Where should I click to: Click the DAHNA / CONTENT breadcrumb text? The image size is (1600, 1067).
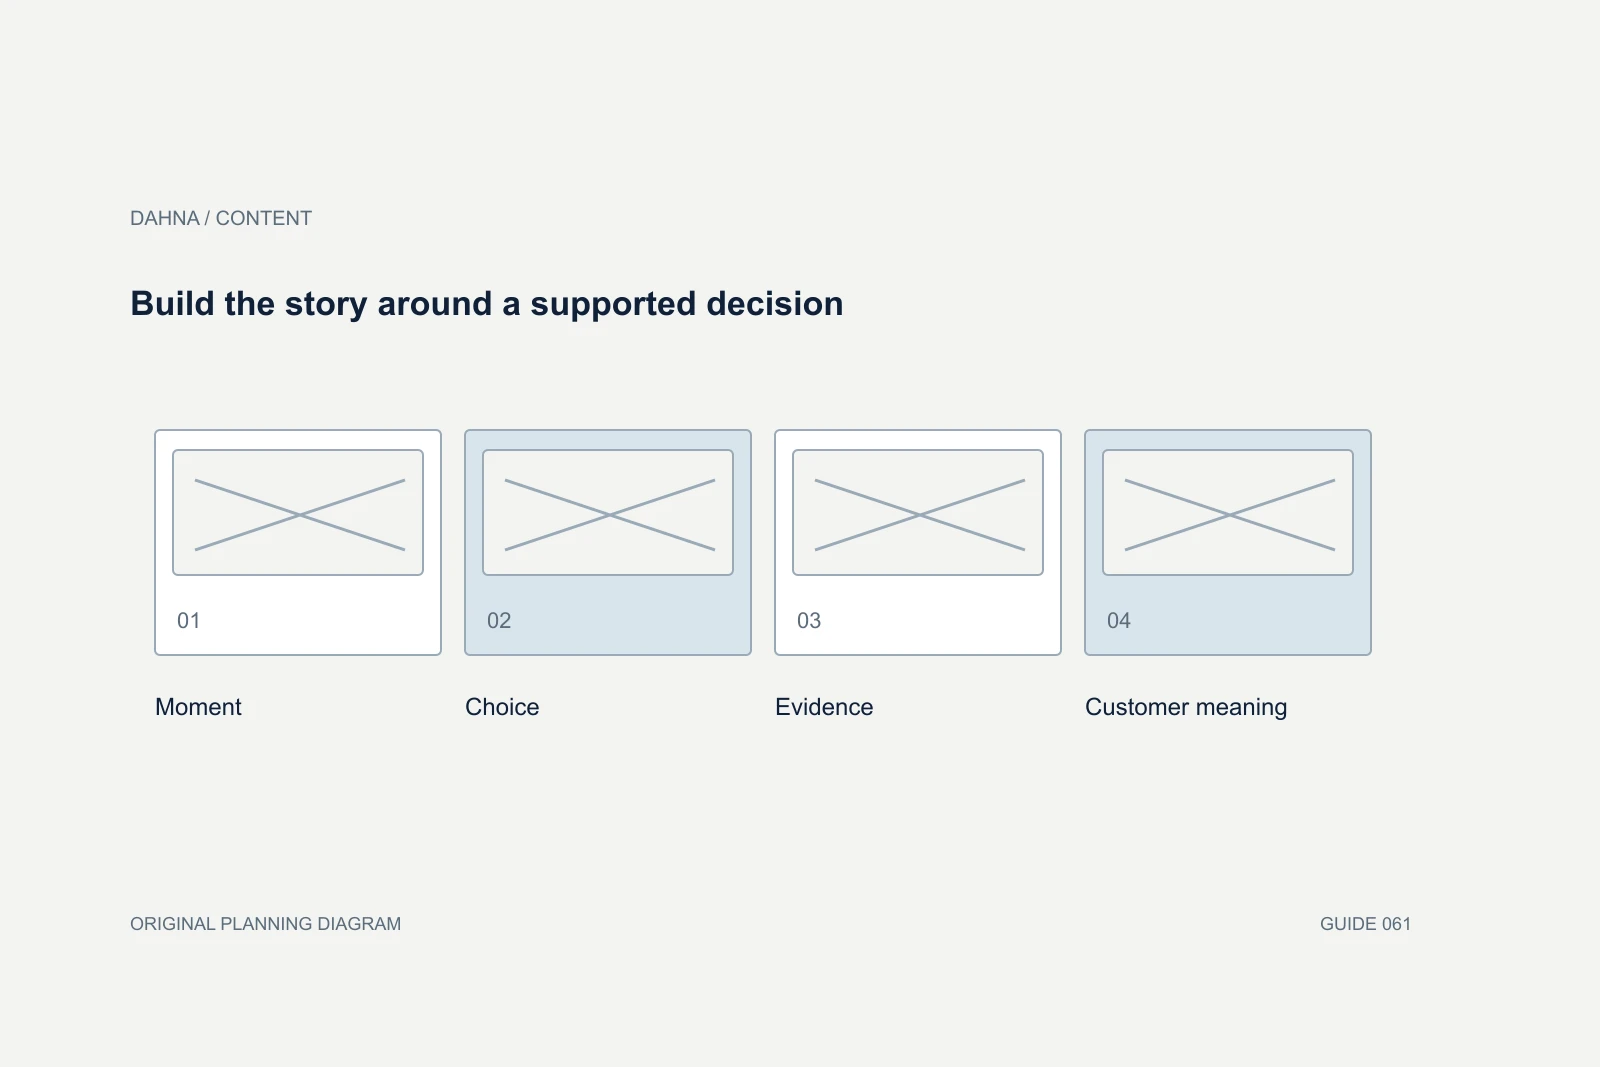coord(221,218)
